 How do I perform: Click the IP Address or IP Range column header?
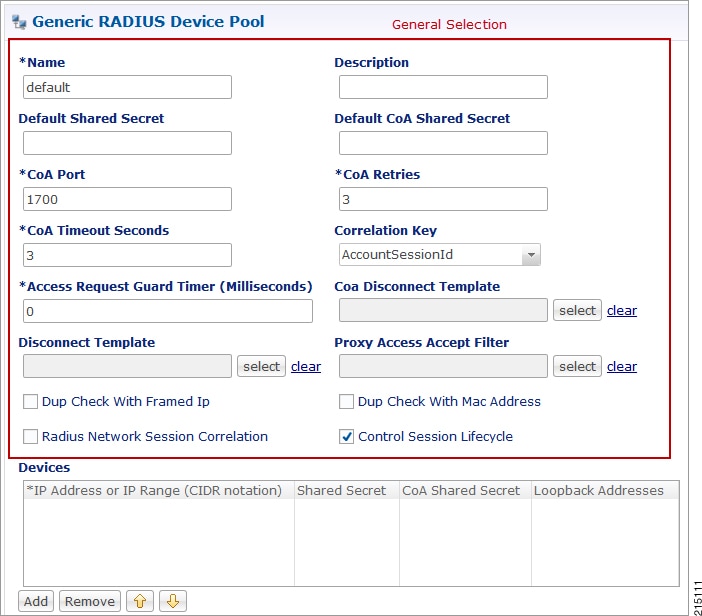pyautogui.click(x=159, y=490)
